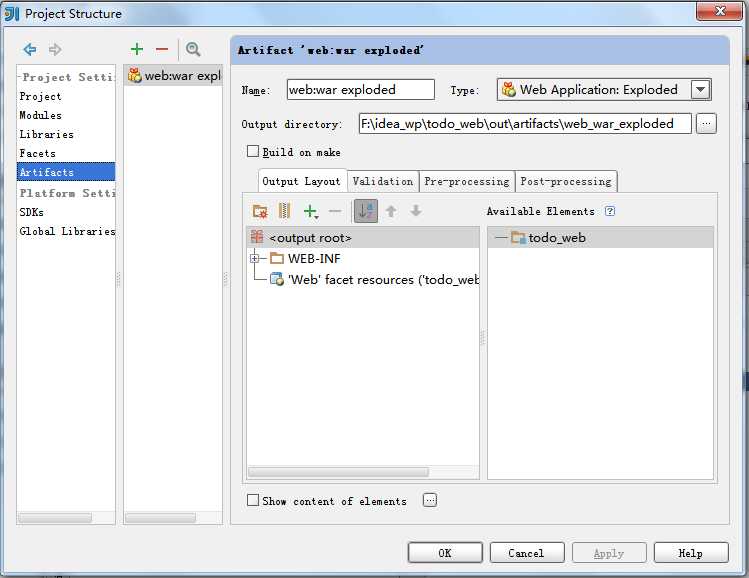Add a new artifact with green plus
The width and height of the screenshot is (749, 578).
(x=137, y=49)
